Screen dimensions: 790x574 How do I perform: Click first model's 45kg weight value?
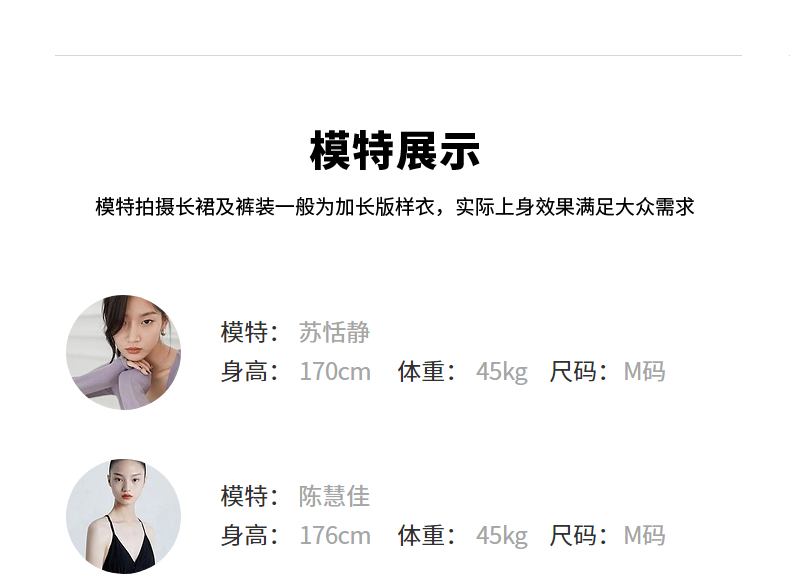[502, 372]
